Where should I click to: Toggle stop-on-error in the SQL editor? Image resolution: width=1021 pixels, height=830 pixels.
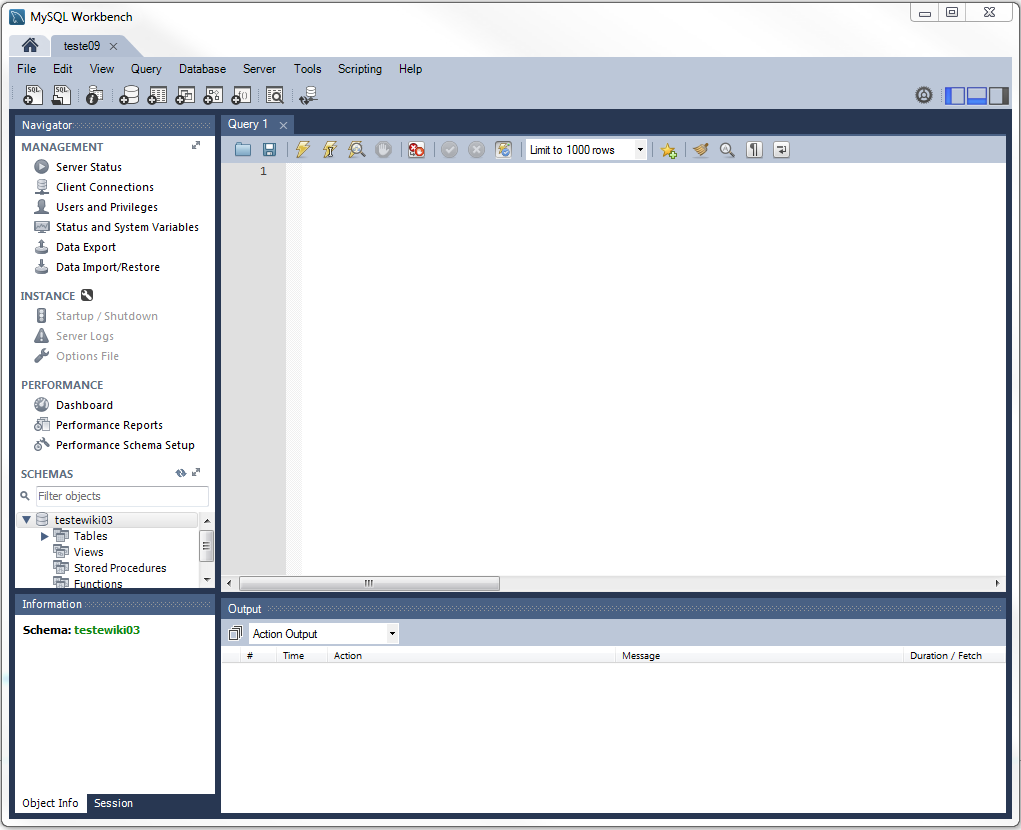coord(416,149)
